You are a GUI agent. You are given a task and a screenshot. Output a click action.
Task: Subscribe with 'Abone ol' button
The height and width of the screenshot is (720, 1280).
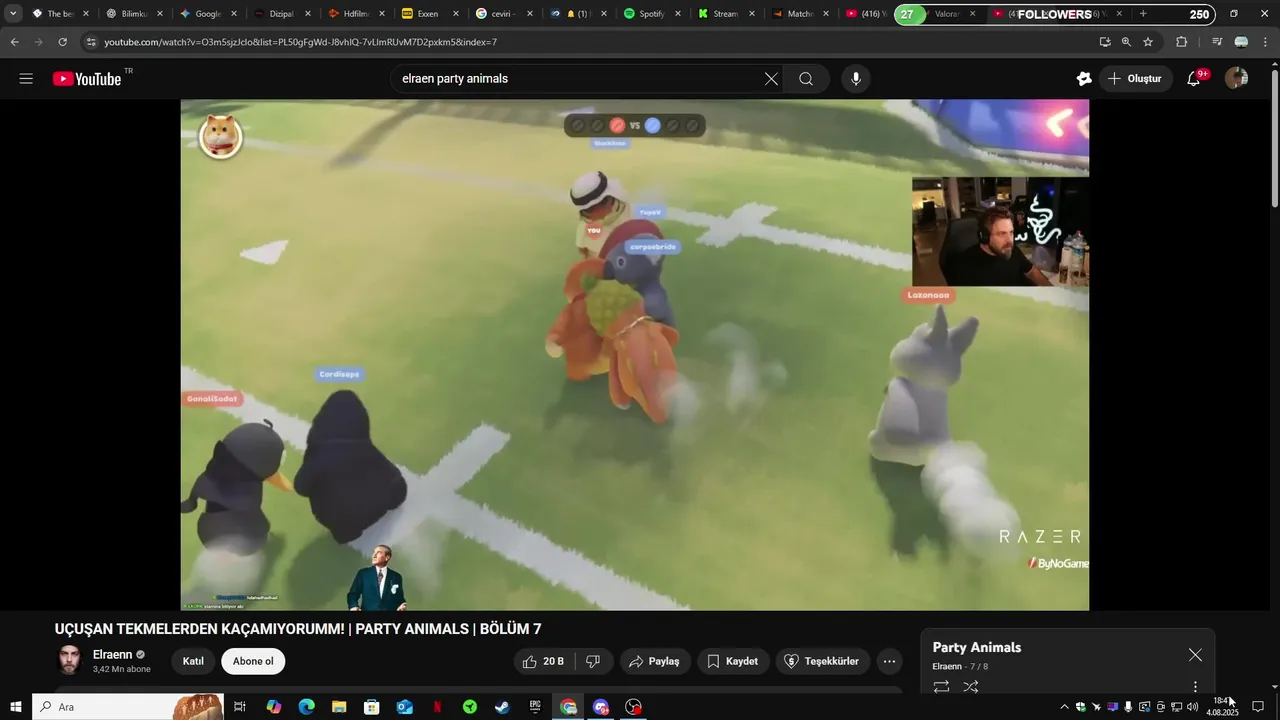coord(253,661)
